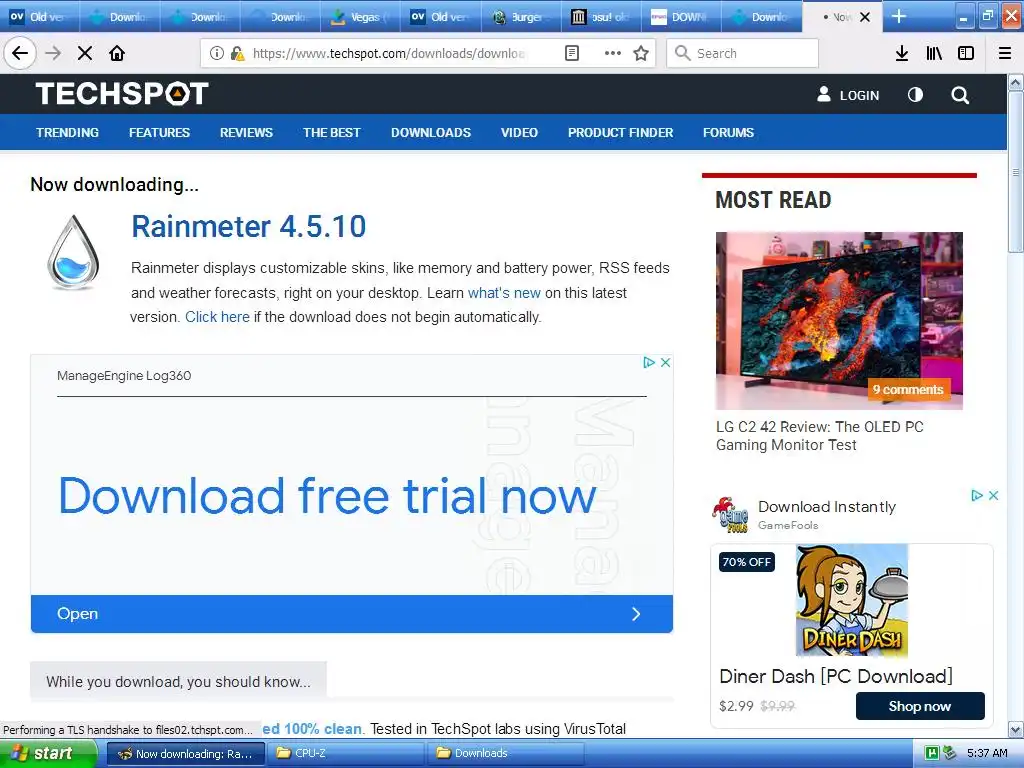This screenshot has width=1024, height=768.
Task: Open the PRODUCT FINDER page
Action: click(620, 133)
